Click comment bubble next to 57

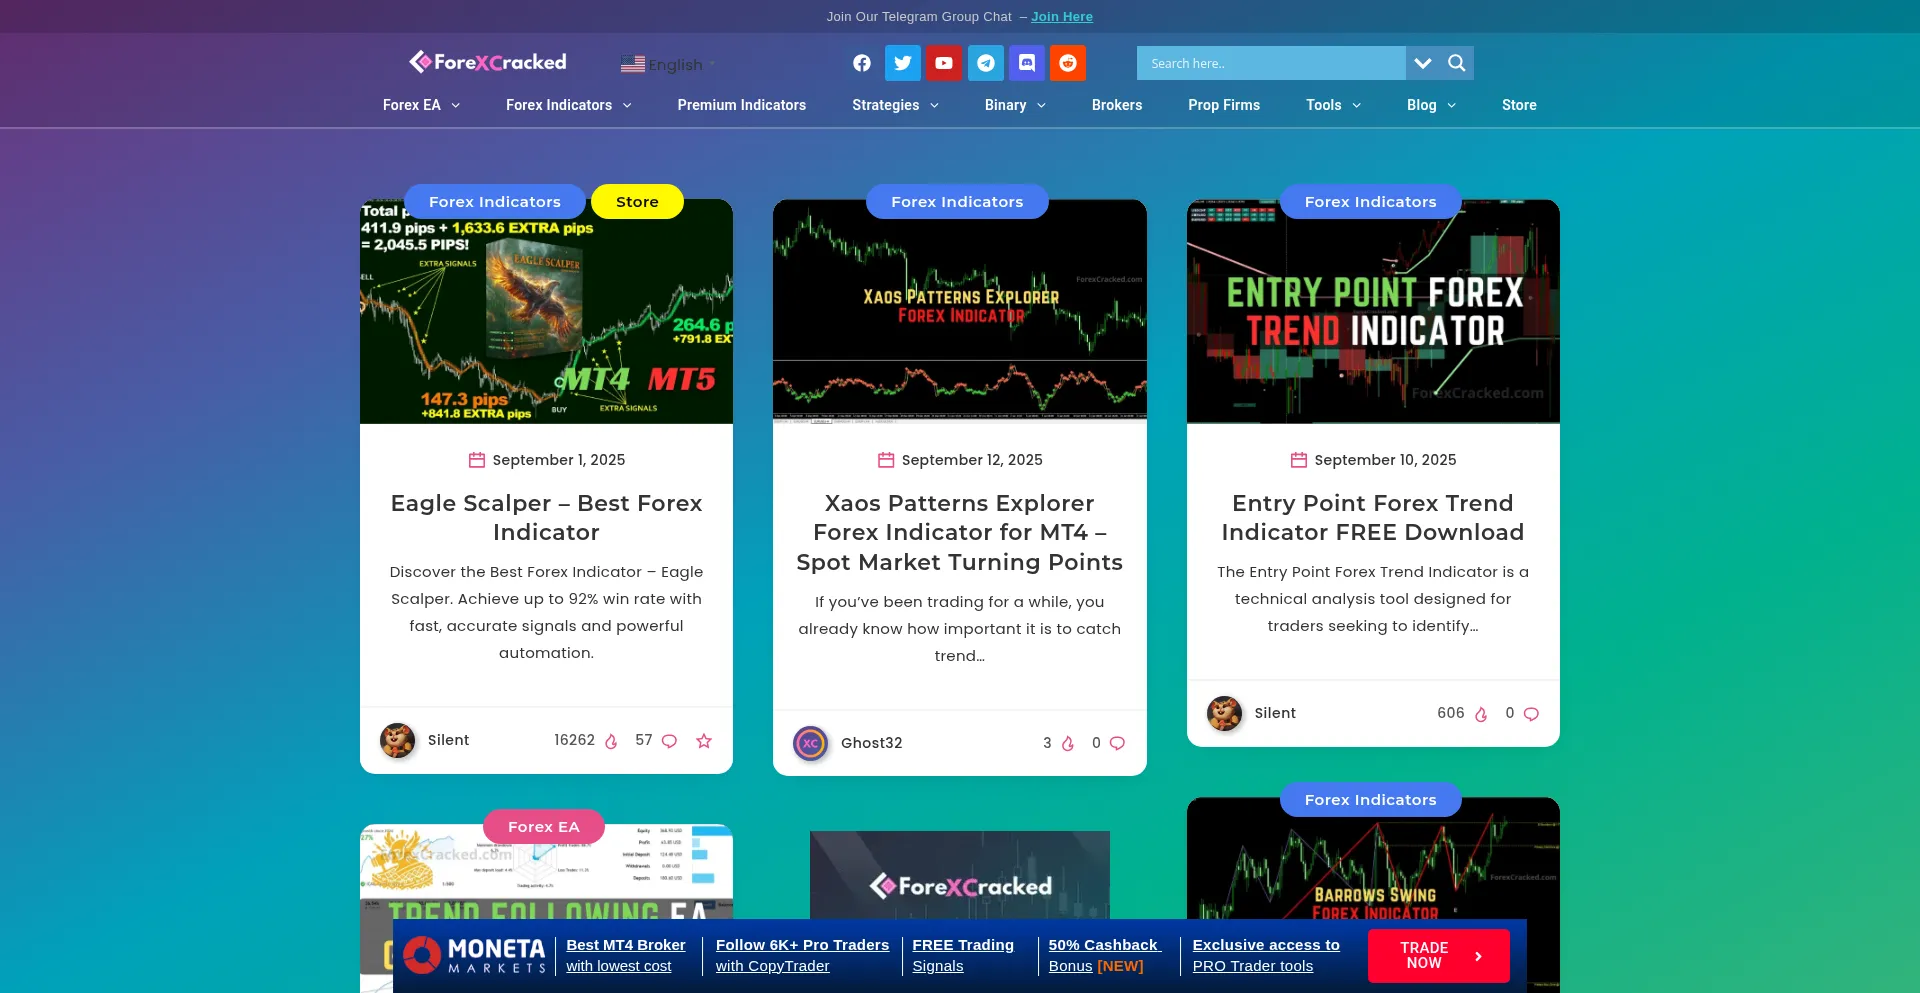pyautogui.click(x=670, y=741)
